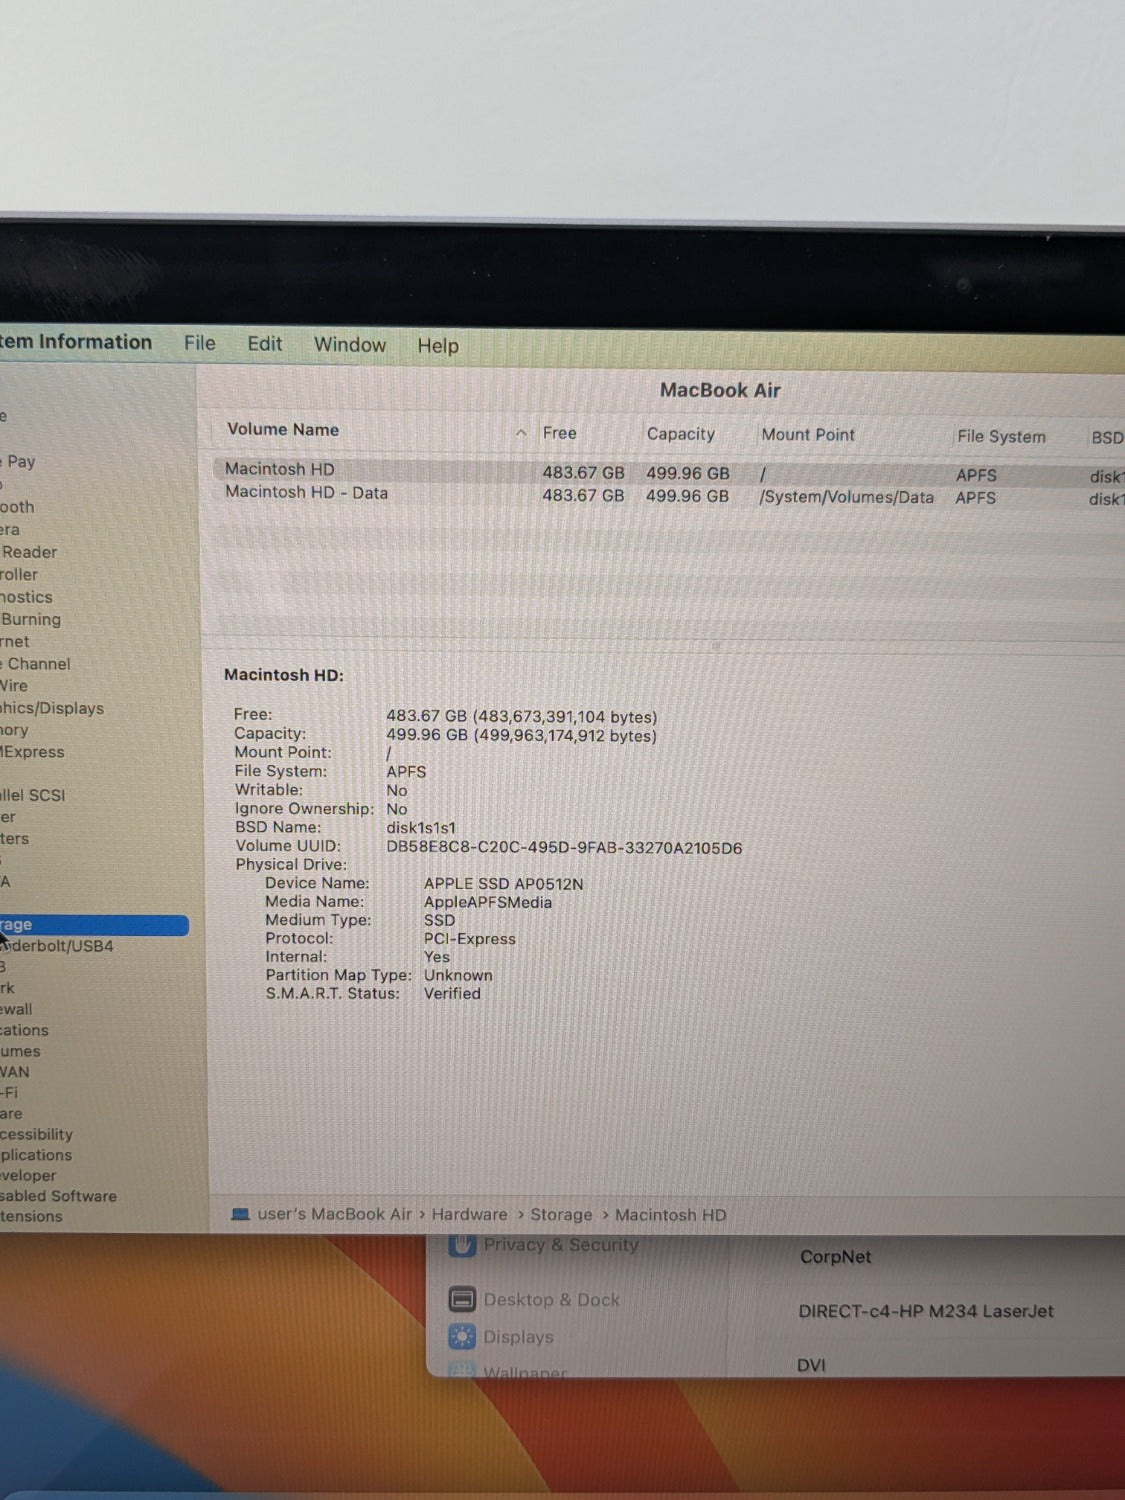The width and height of the screenshot is (1125, 1500).
Task: Open Displays icon in System Settings
Action: tap(462, 1337)
